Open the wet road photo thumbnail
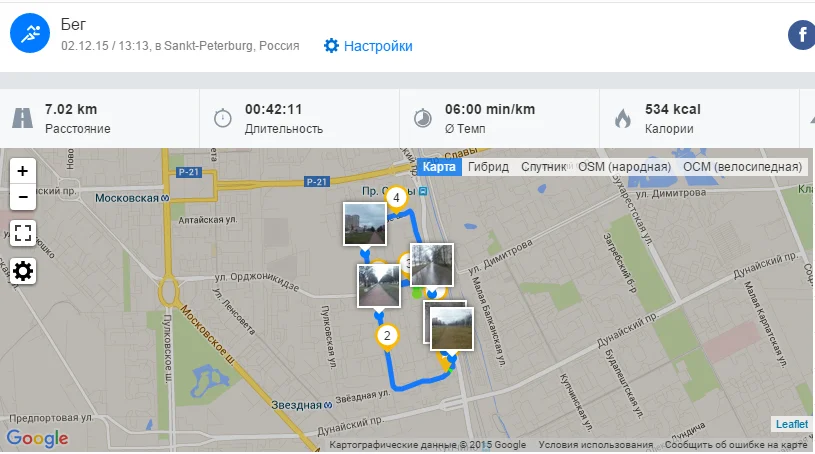Viewport: 815px width, 454px height. 431,264
